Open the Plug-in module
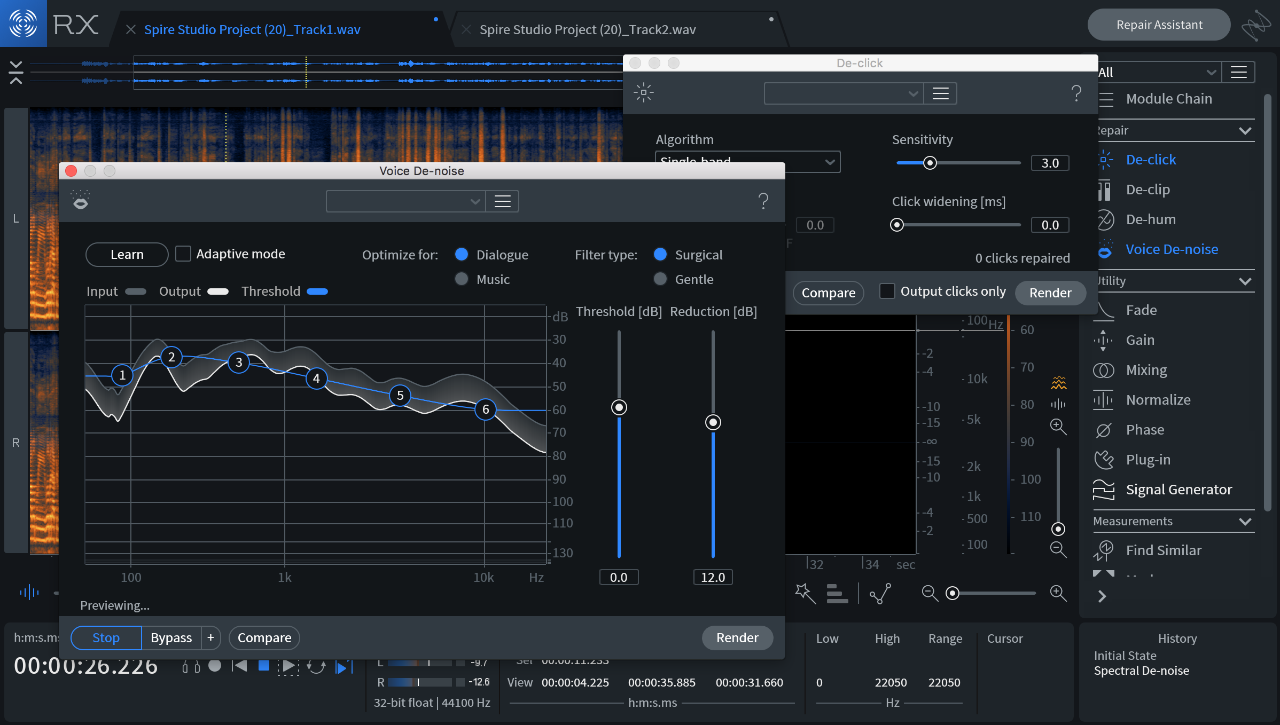Screen dimensions: 1280x725 (x=1148, y=460)
